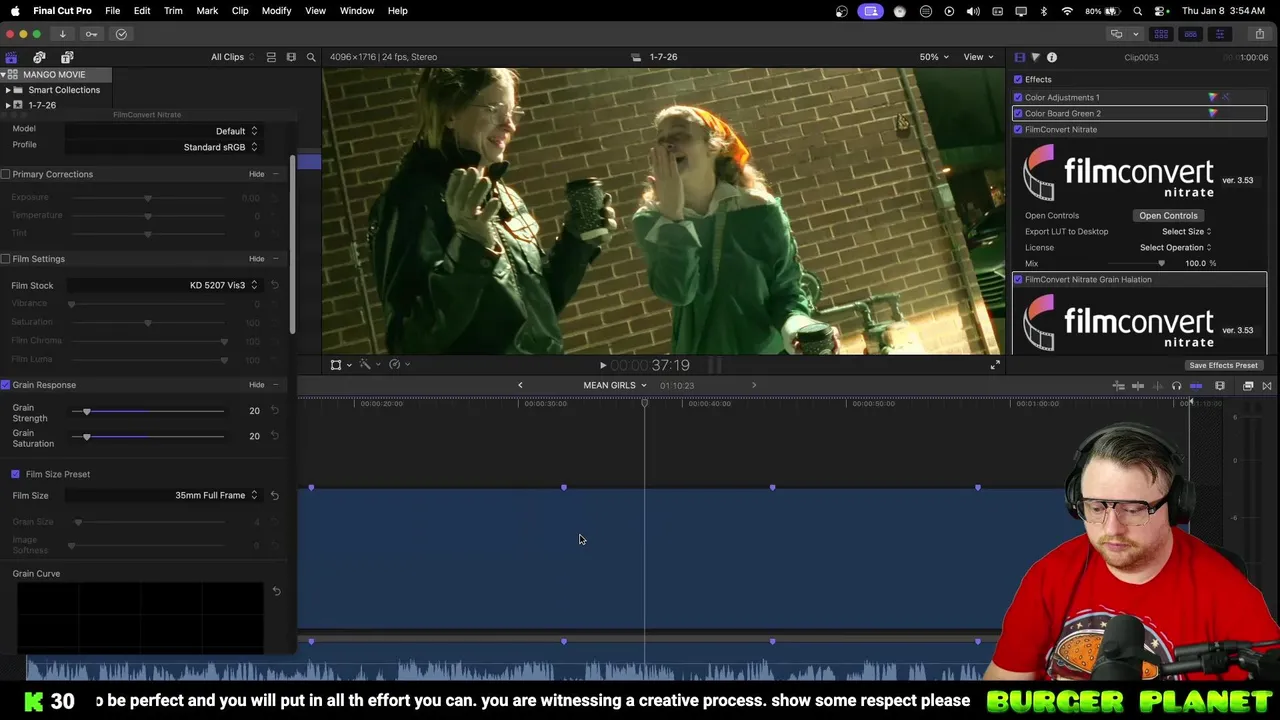The width and height of the screenshot is (1280, 720).
Task: Enable the Film Settings checkbox
Action: (x=6, y=259)
